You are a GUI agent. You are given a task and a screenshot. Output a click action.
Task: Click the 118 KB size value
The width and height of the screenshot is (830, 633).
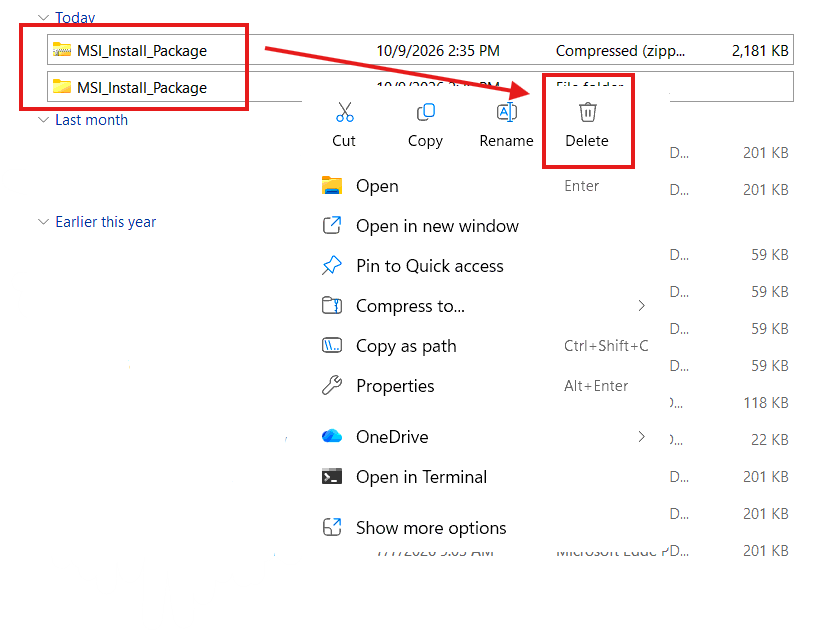(x=766, y=403)
